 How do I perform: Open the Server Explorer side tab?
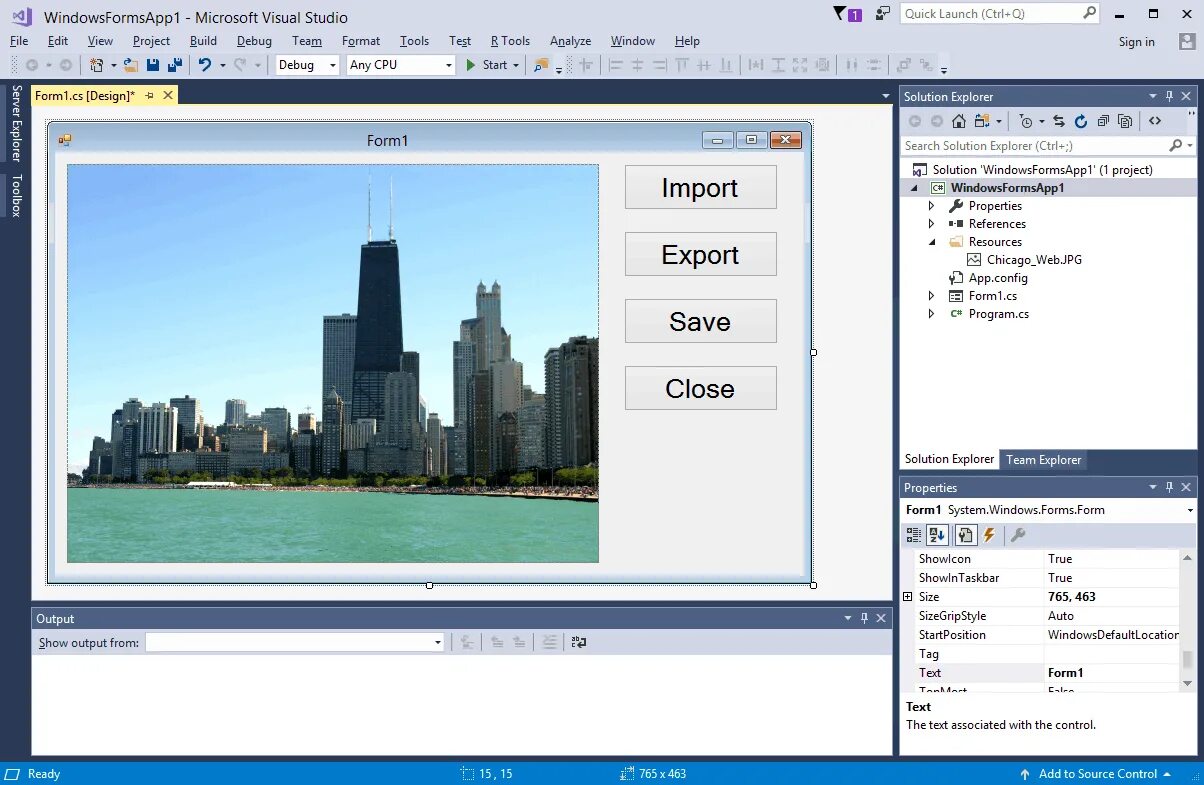coord(16,123)
